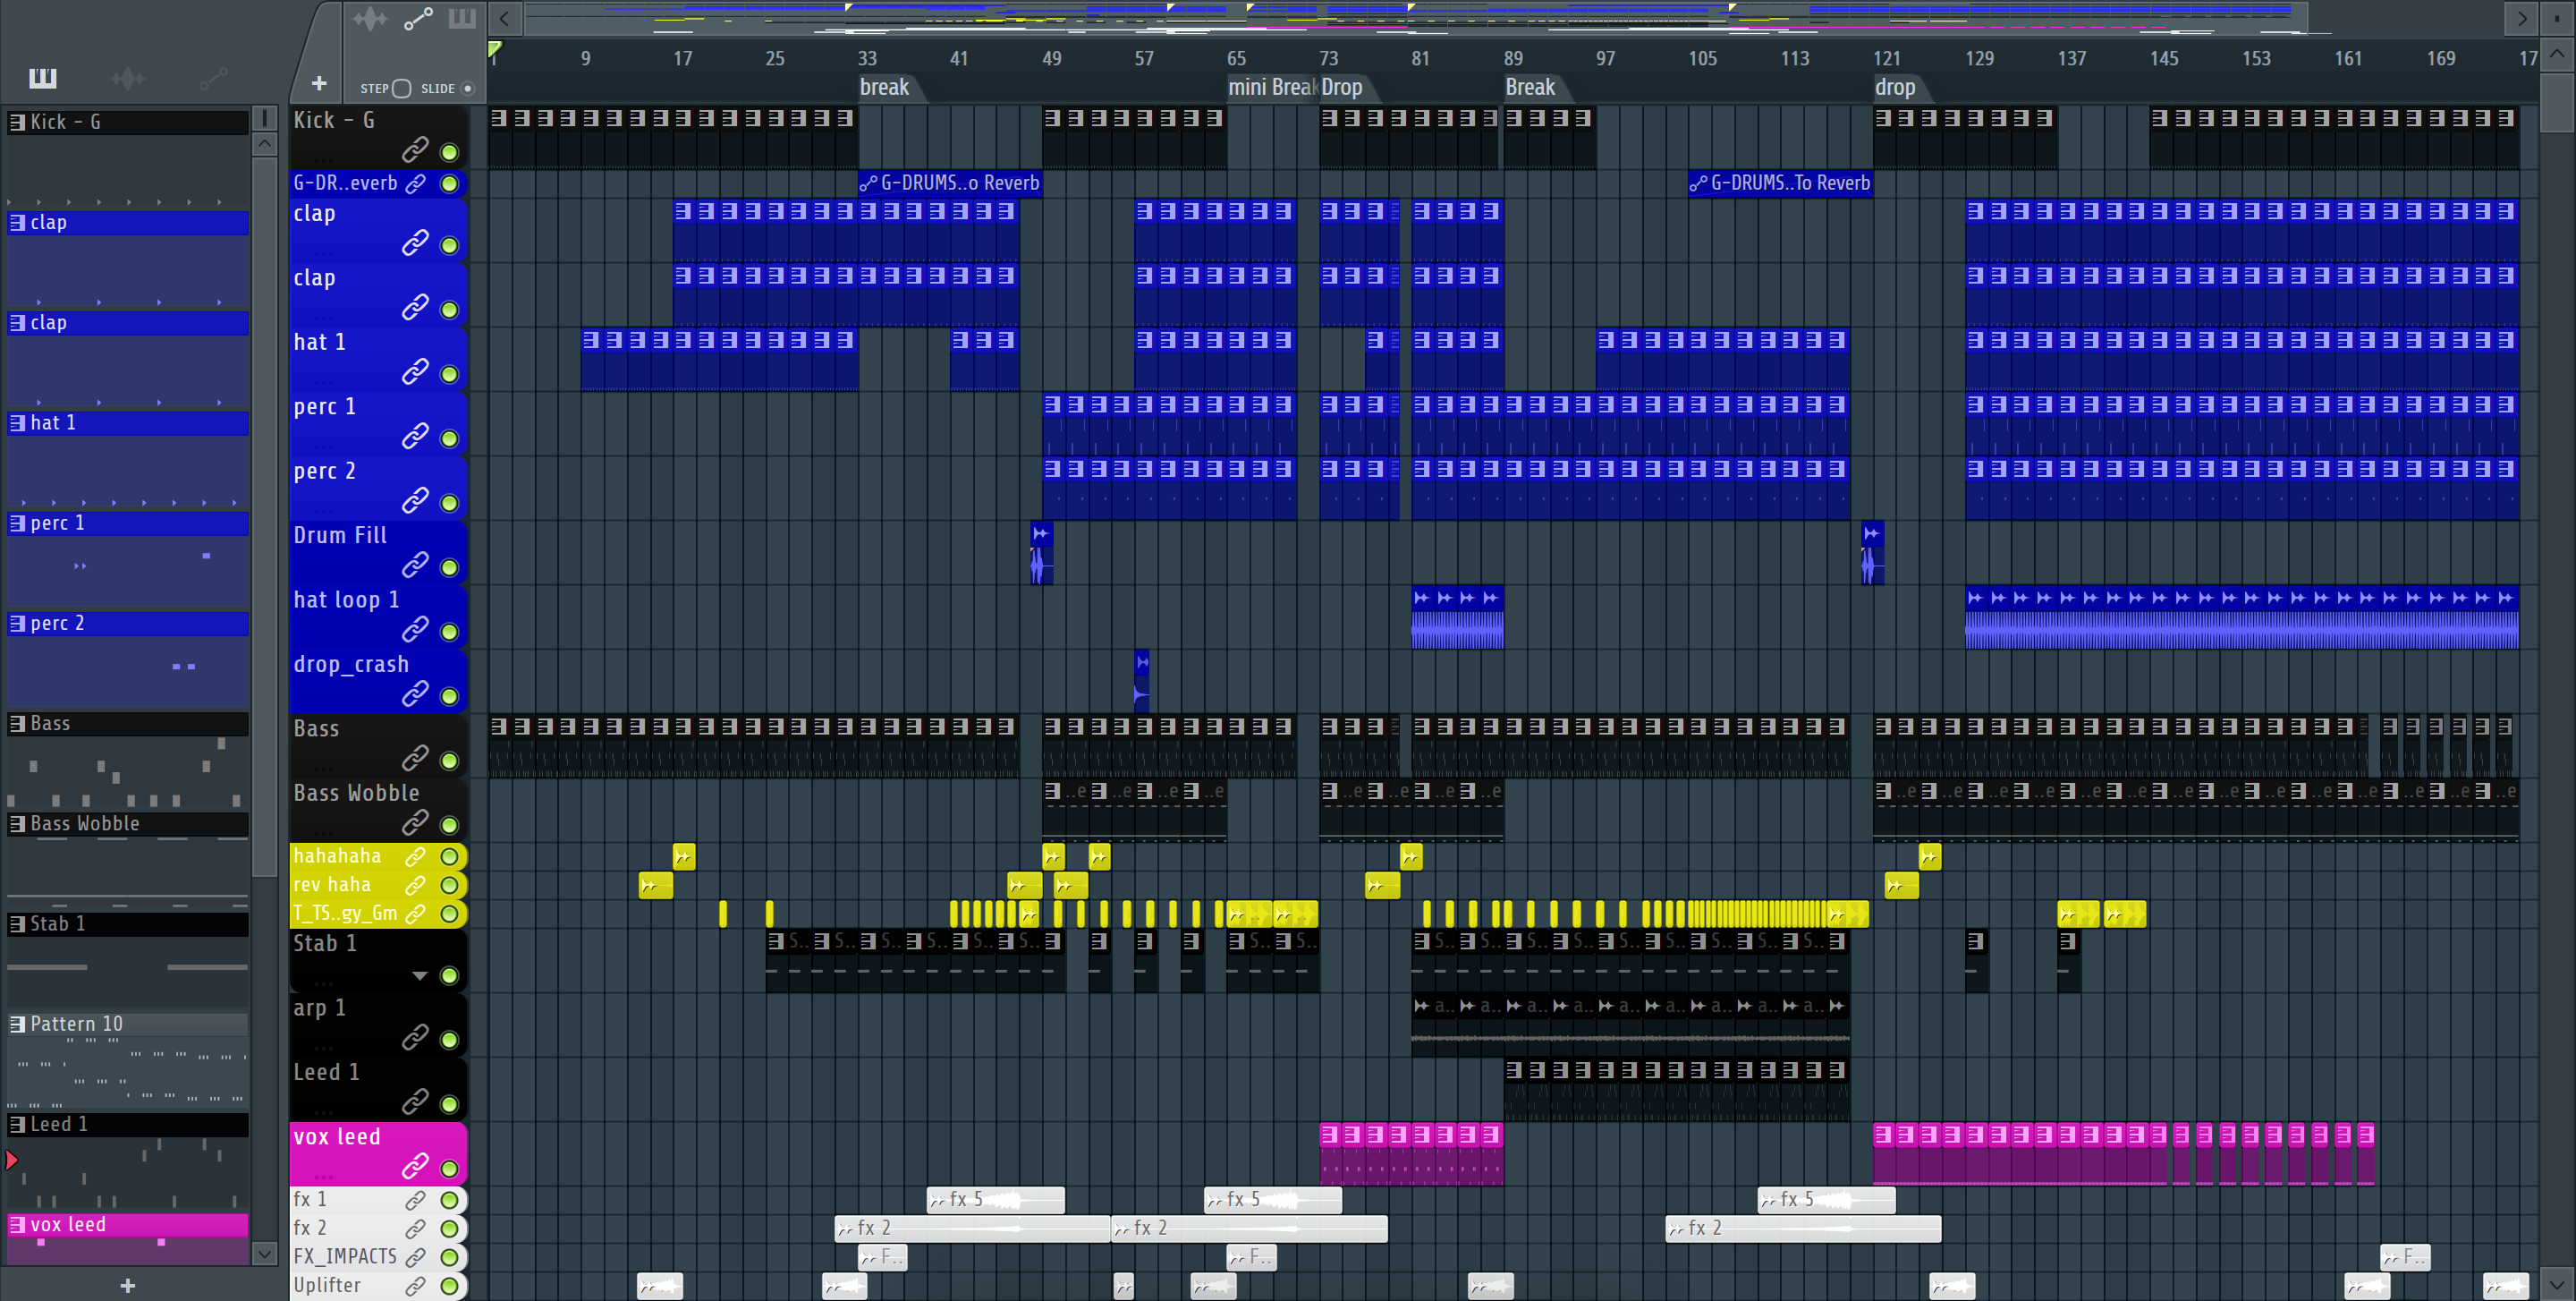This screenshot has height=1301, width=2576.
Task: Click the link icon on Drum Fill track
Action: (x=415, y=565)
